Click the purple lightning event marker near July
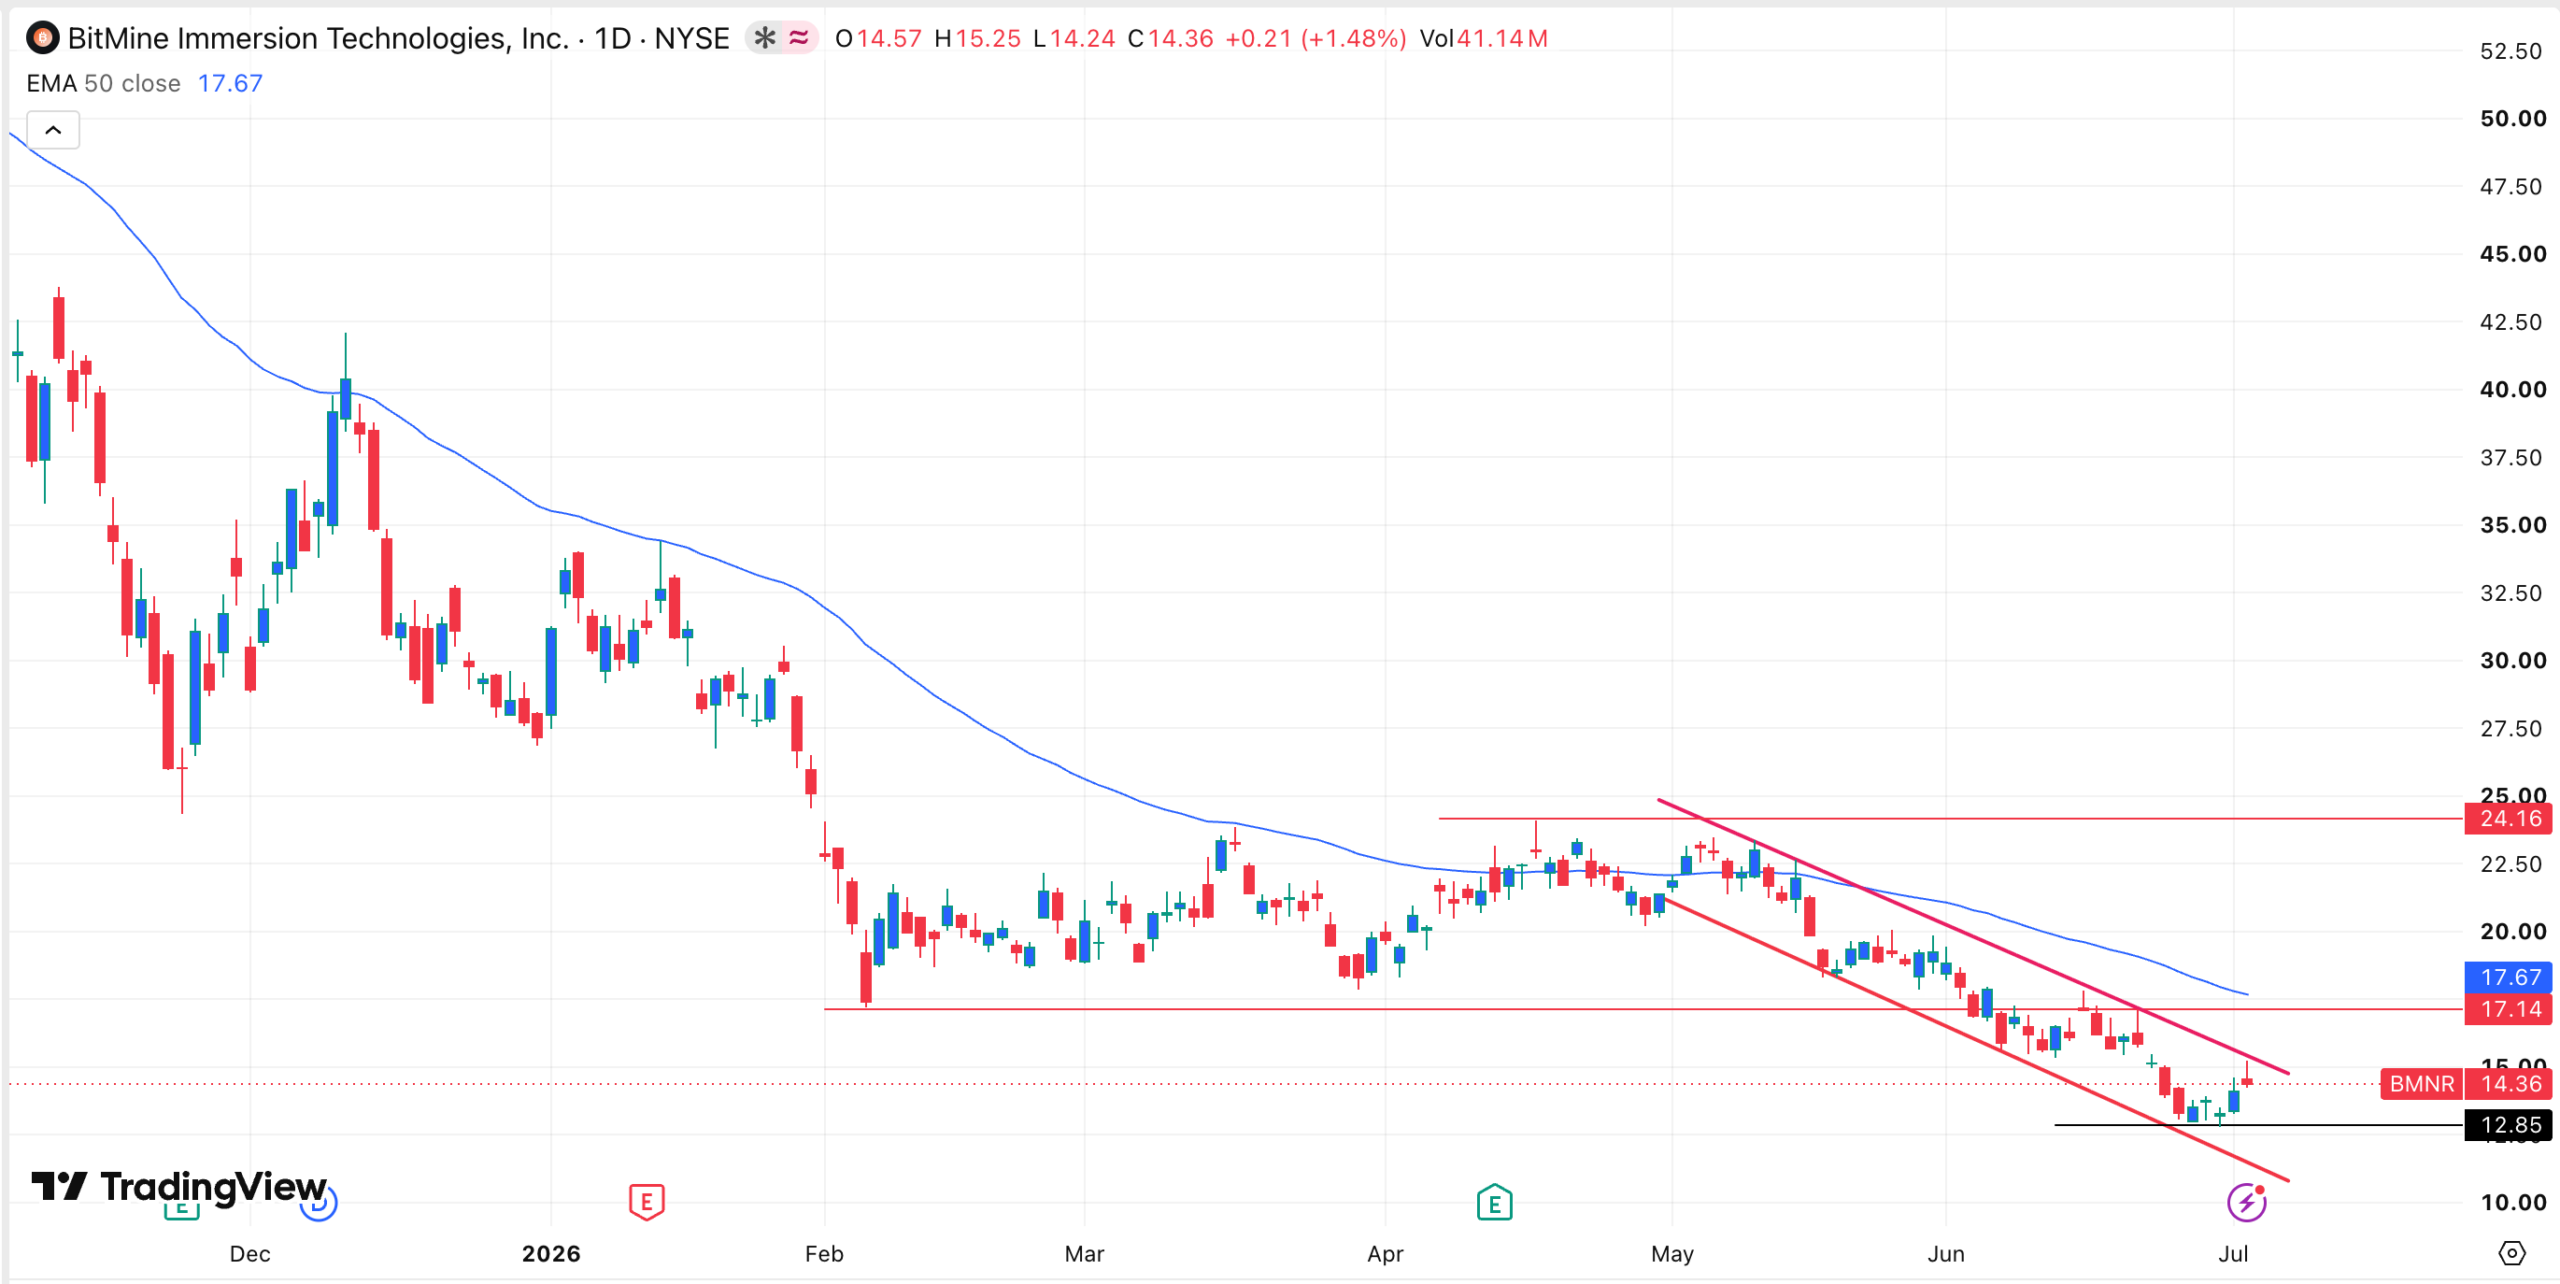2560x1284 pixels. pyautogui.click(x=2246, y=1202)
